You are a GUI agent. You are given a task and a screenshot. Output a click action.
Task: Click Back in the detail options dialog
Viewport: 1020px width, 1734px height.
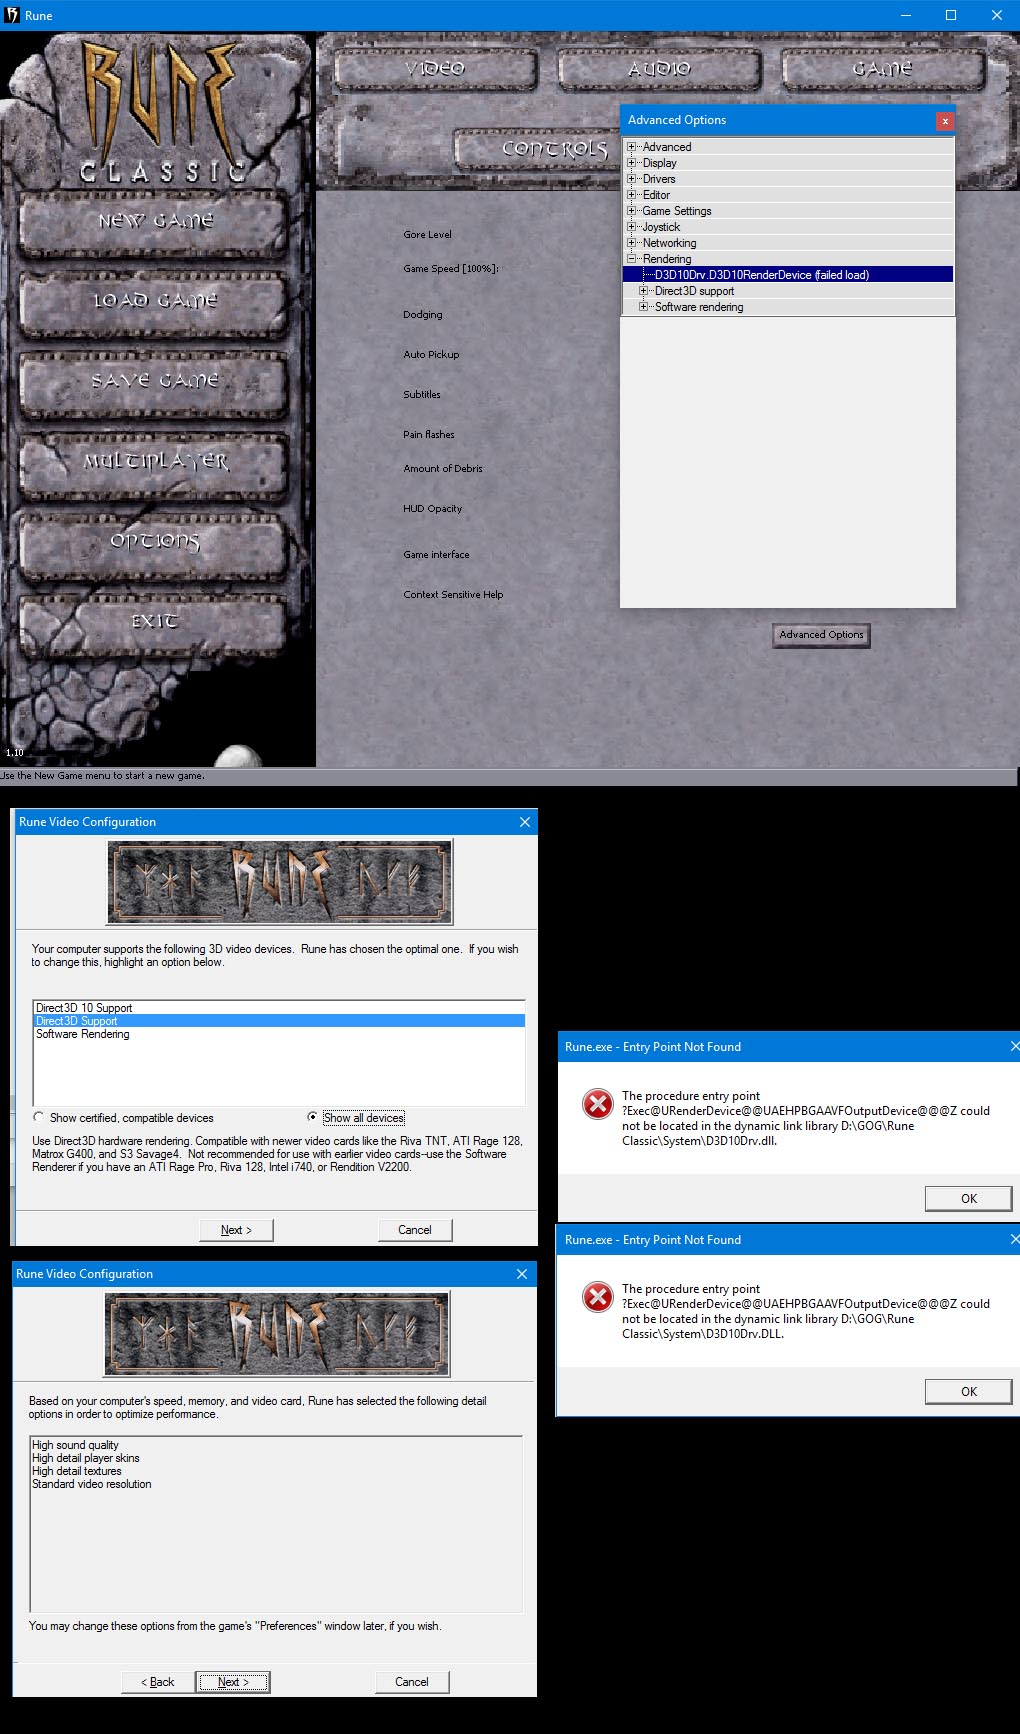click(x=158, y=1682)
